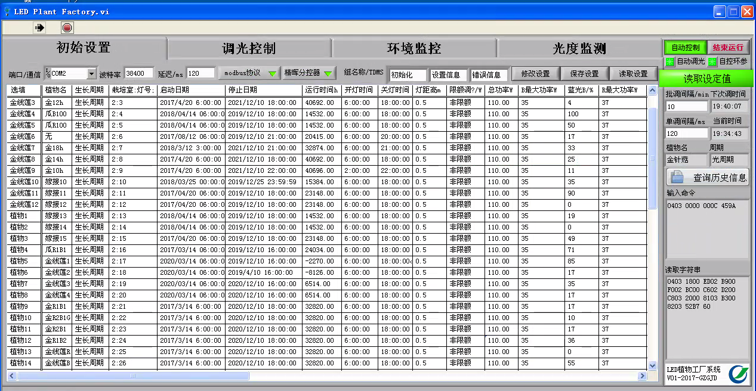Click the 修改设置 button
756x391 pixels.
(x=535, y=74)
